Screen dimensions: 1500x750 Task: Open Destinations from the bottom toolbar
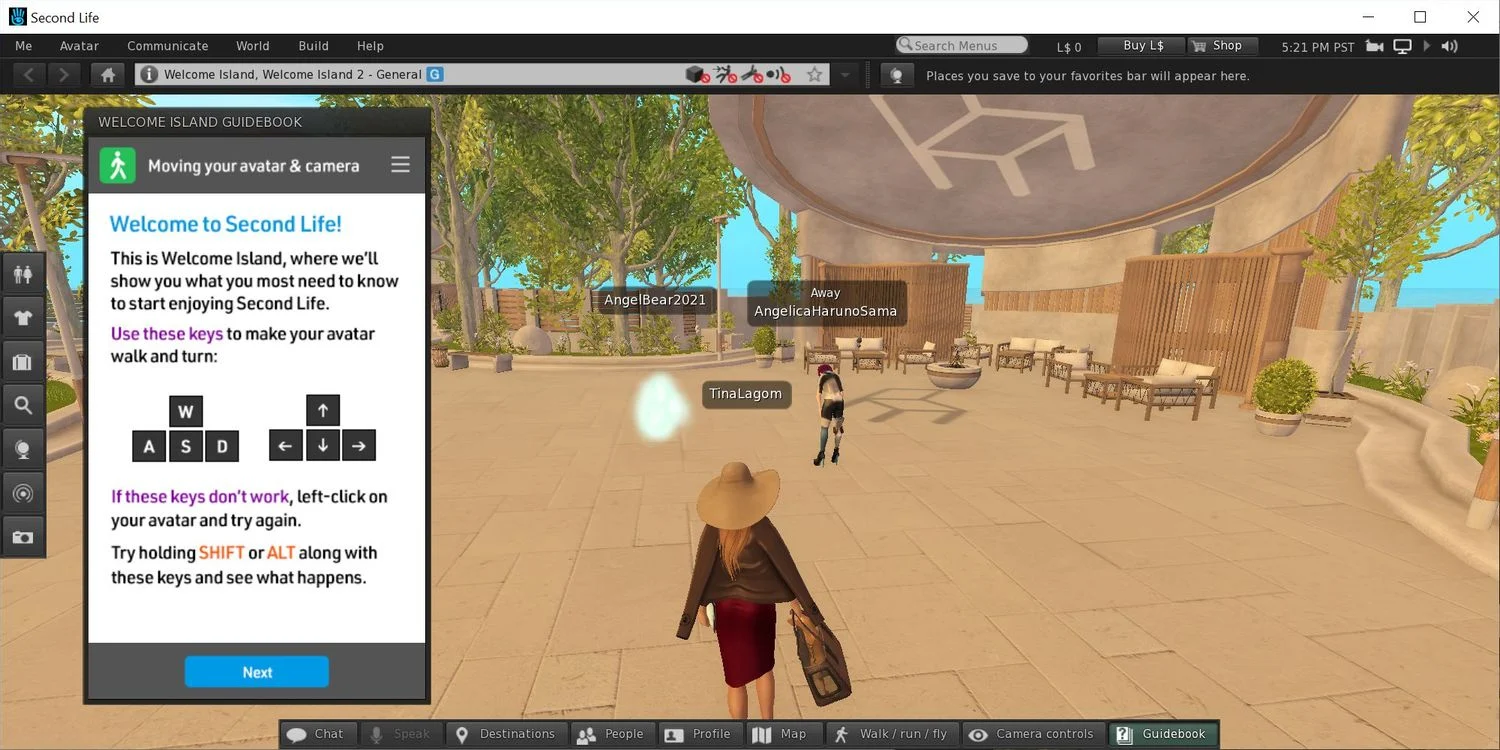click(507, 734)
